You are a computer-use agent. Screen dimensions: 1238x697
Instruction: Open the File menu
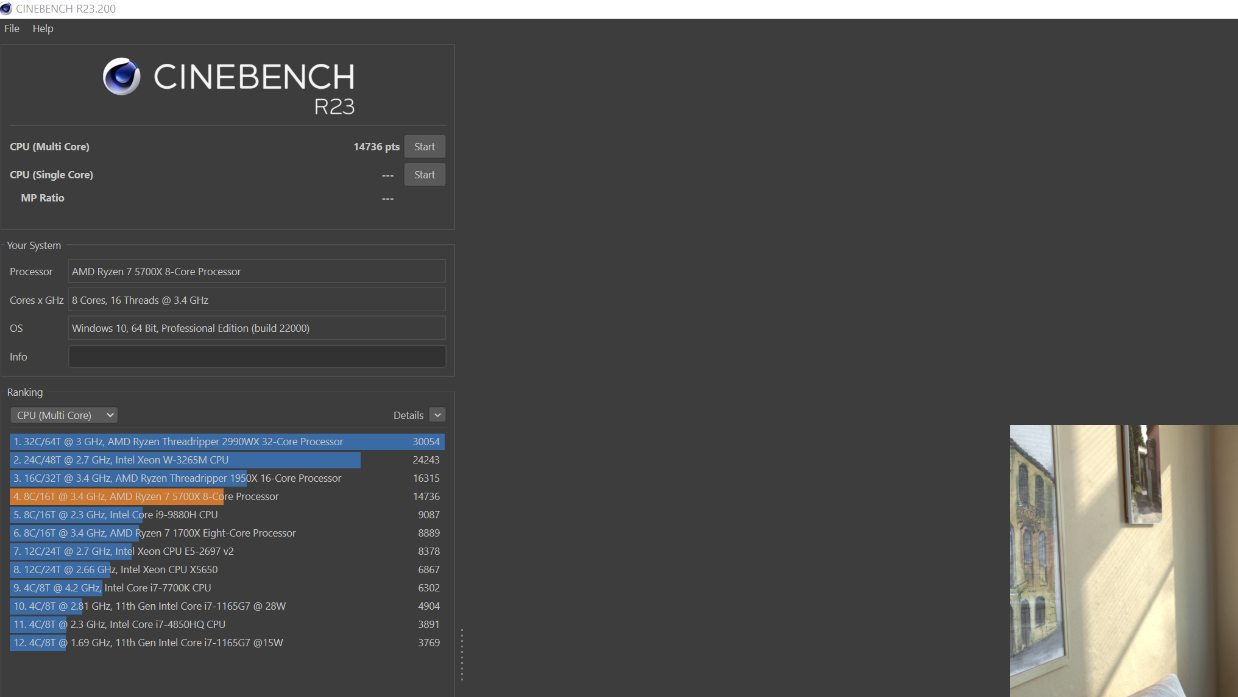point(12,29)
